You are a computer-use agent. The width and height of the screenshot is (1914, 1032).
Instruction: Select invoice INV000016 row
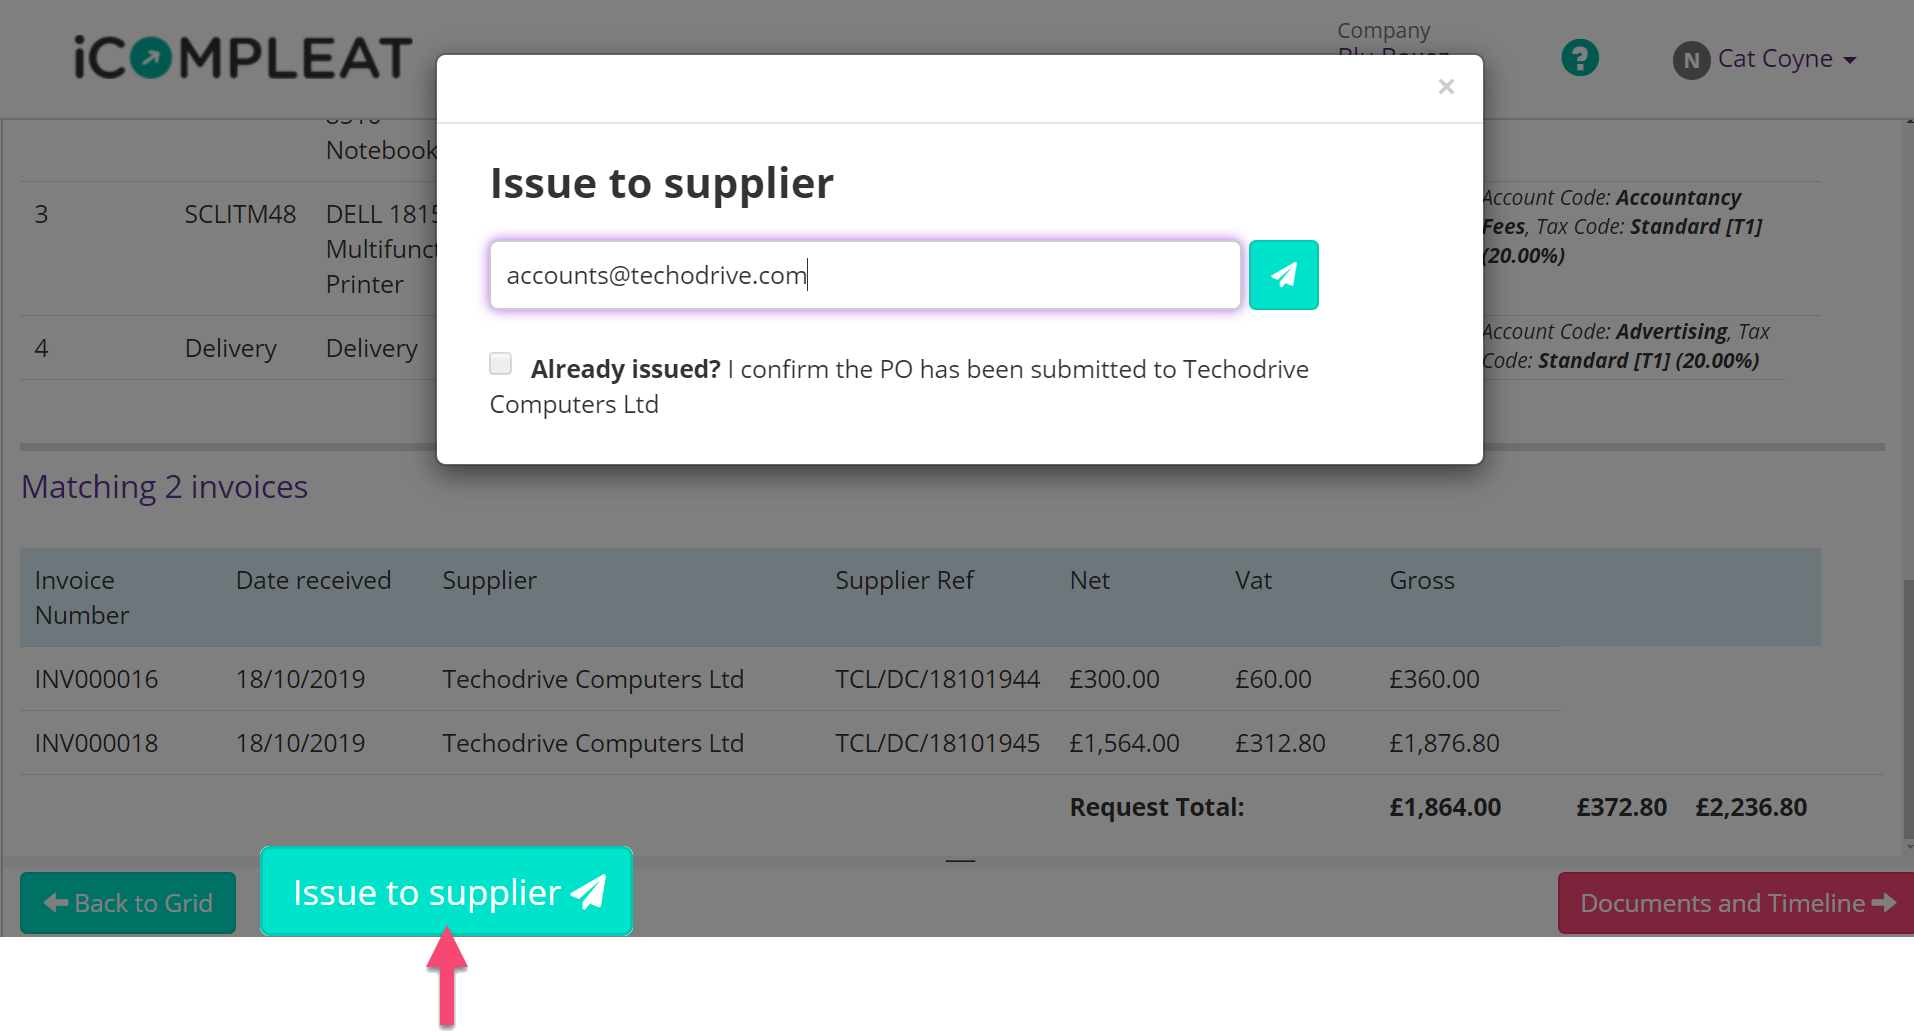(790, 679)
